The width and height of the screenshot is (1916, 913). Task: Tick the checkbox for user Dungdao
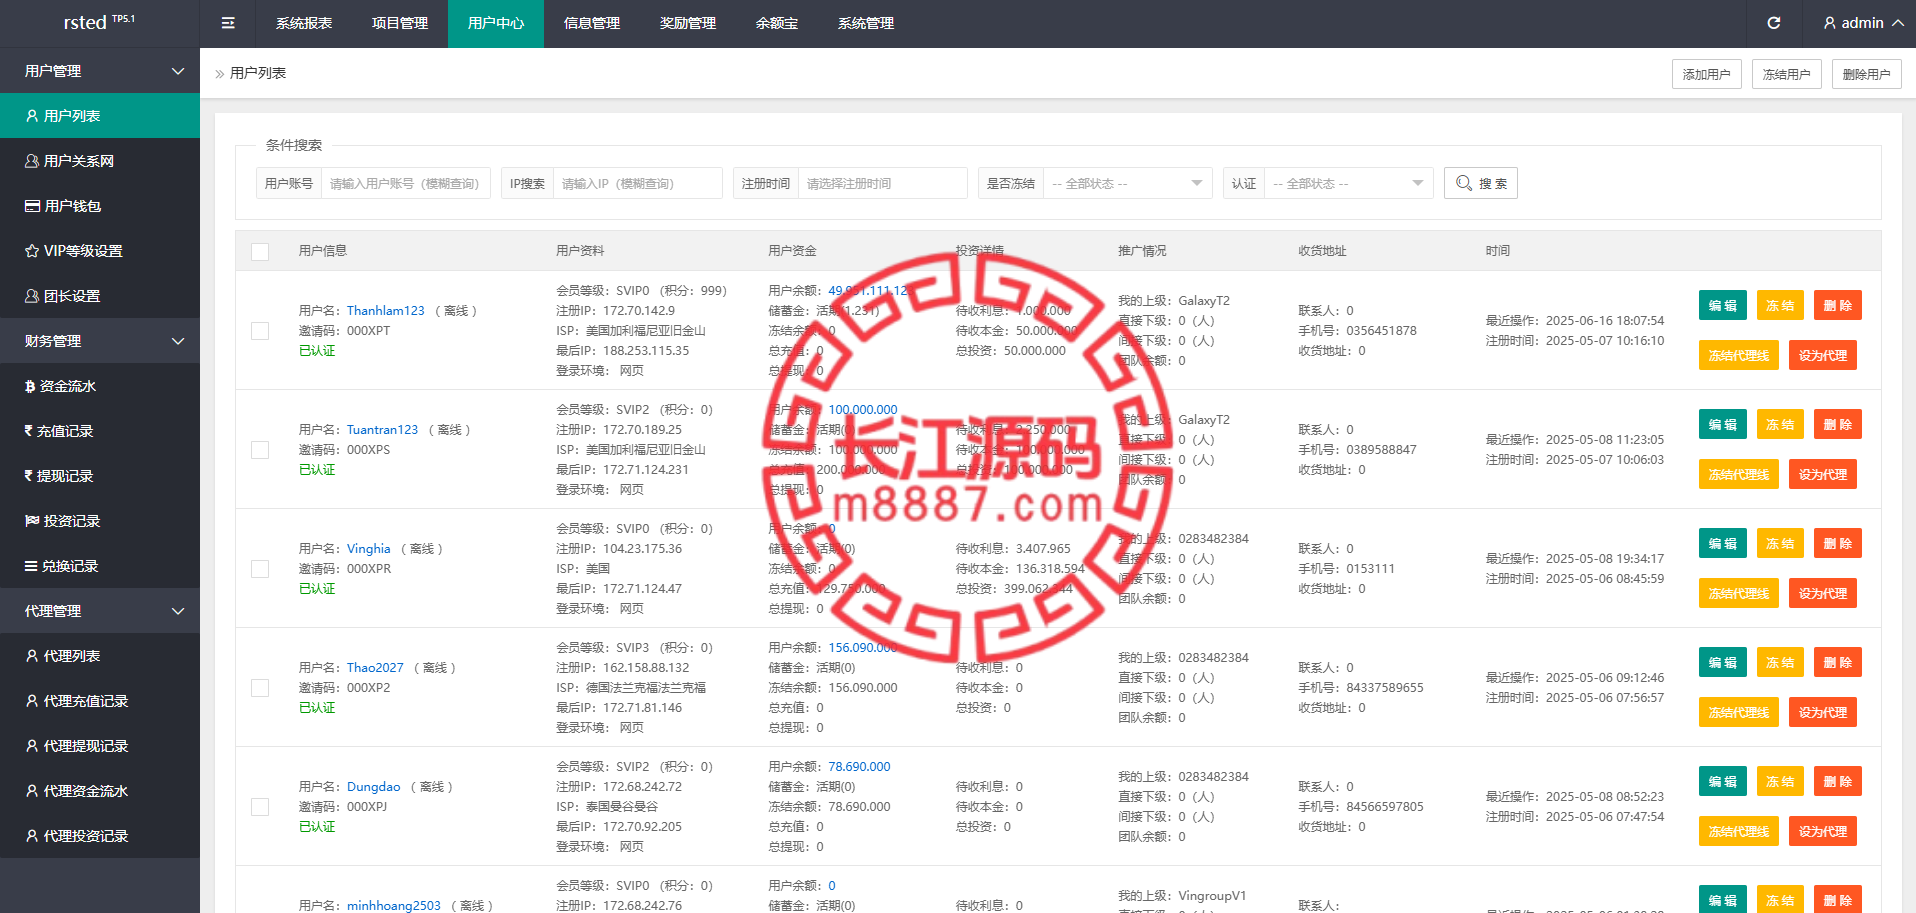click(x=260, y=807)
